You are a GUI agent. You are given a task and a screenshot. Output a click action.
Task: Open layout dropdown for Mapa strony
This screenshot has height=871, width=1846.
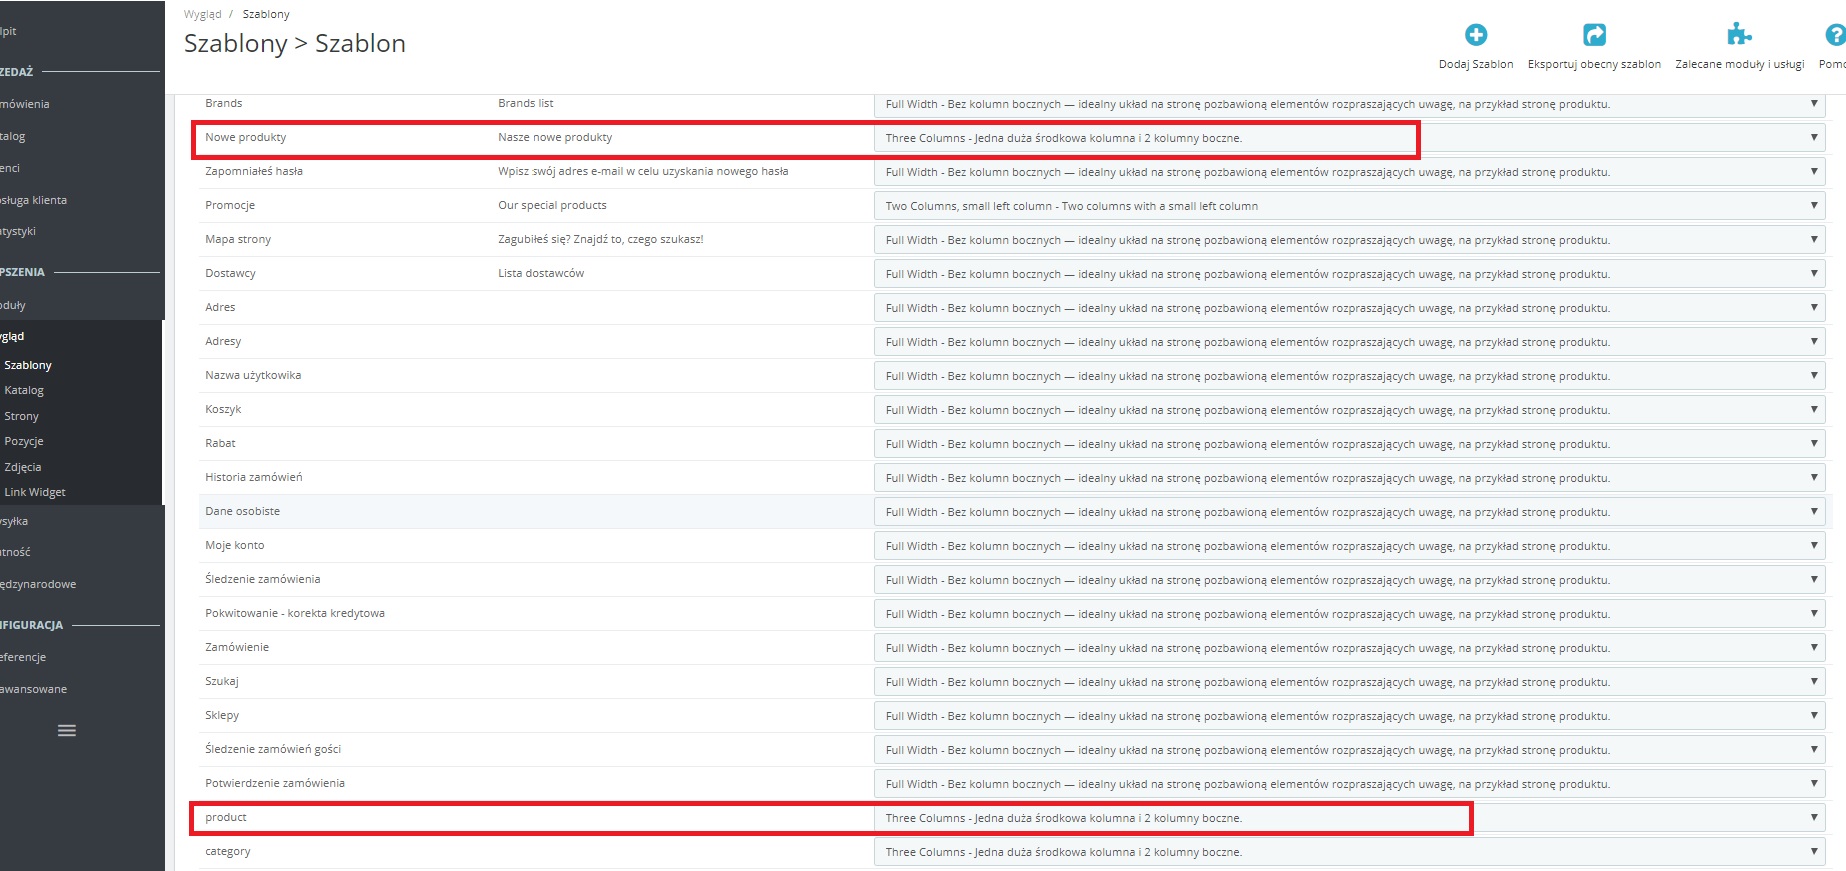coord(1350,240)
